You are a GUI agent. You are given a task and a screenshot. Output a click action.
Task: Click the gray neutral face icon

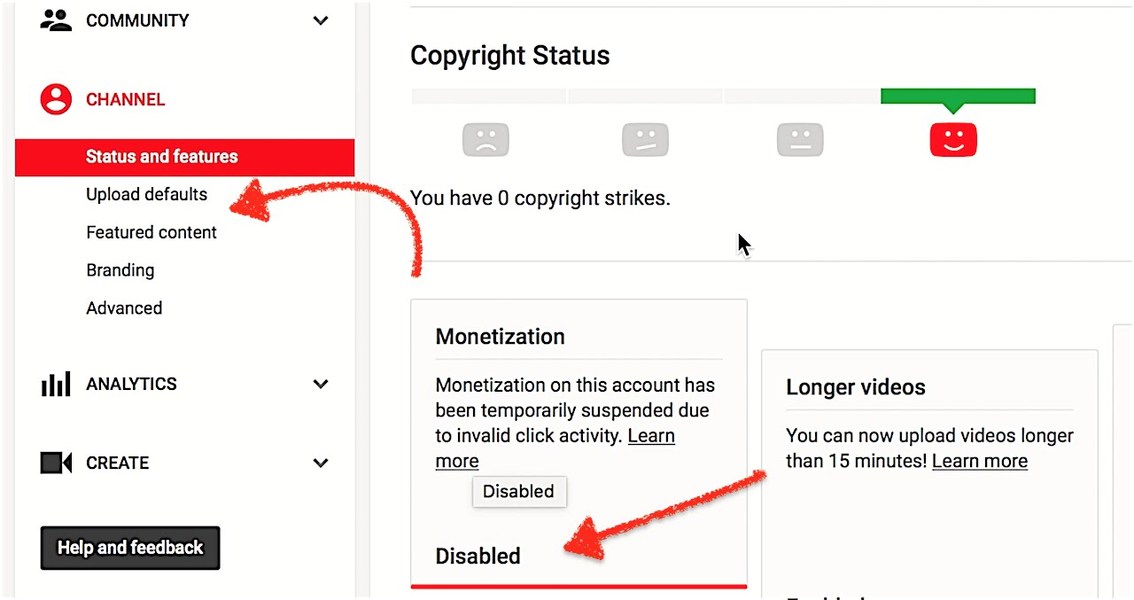(800, 140)
